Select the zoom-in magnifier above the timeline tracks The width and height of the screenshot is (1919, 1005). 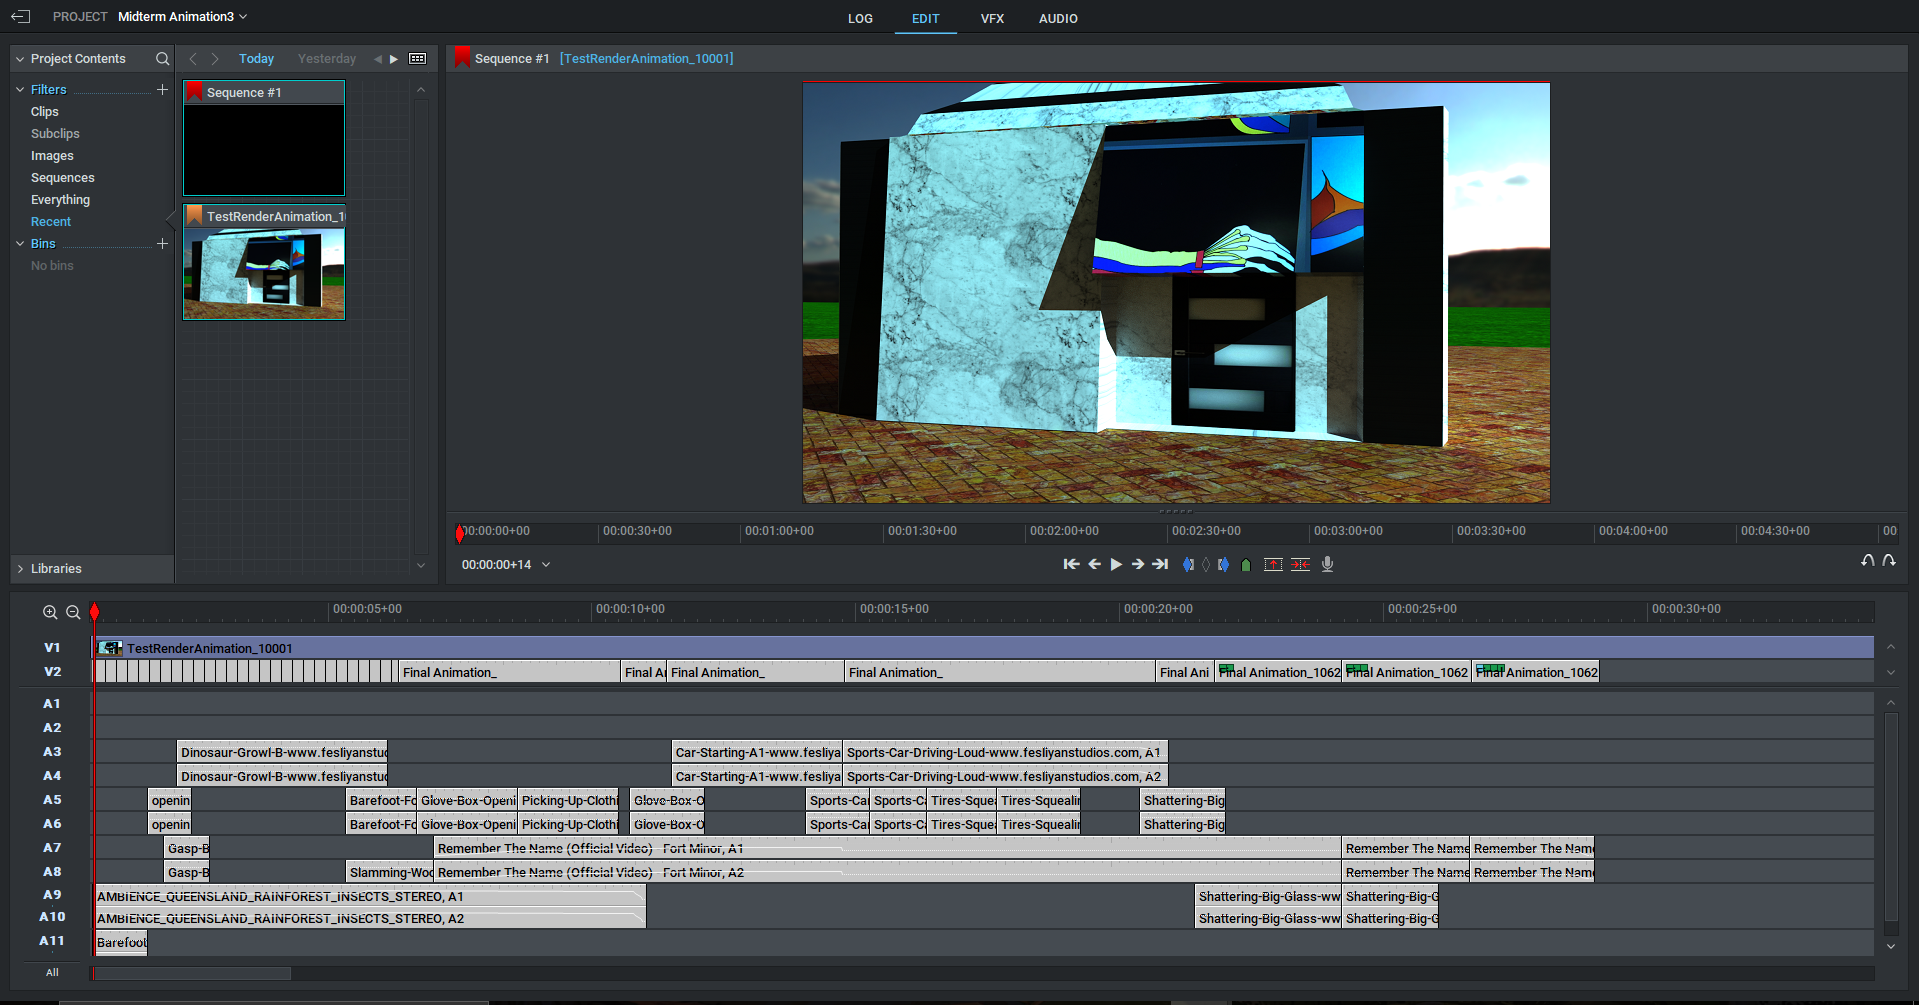[x=50, y=612]
